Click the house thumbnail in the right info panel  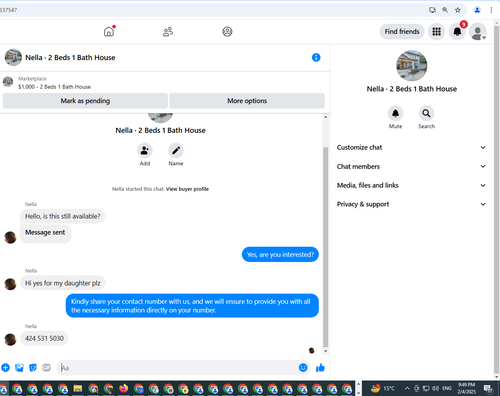(411, 66)
